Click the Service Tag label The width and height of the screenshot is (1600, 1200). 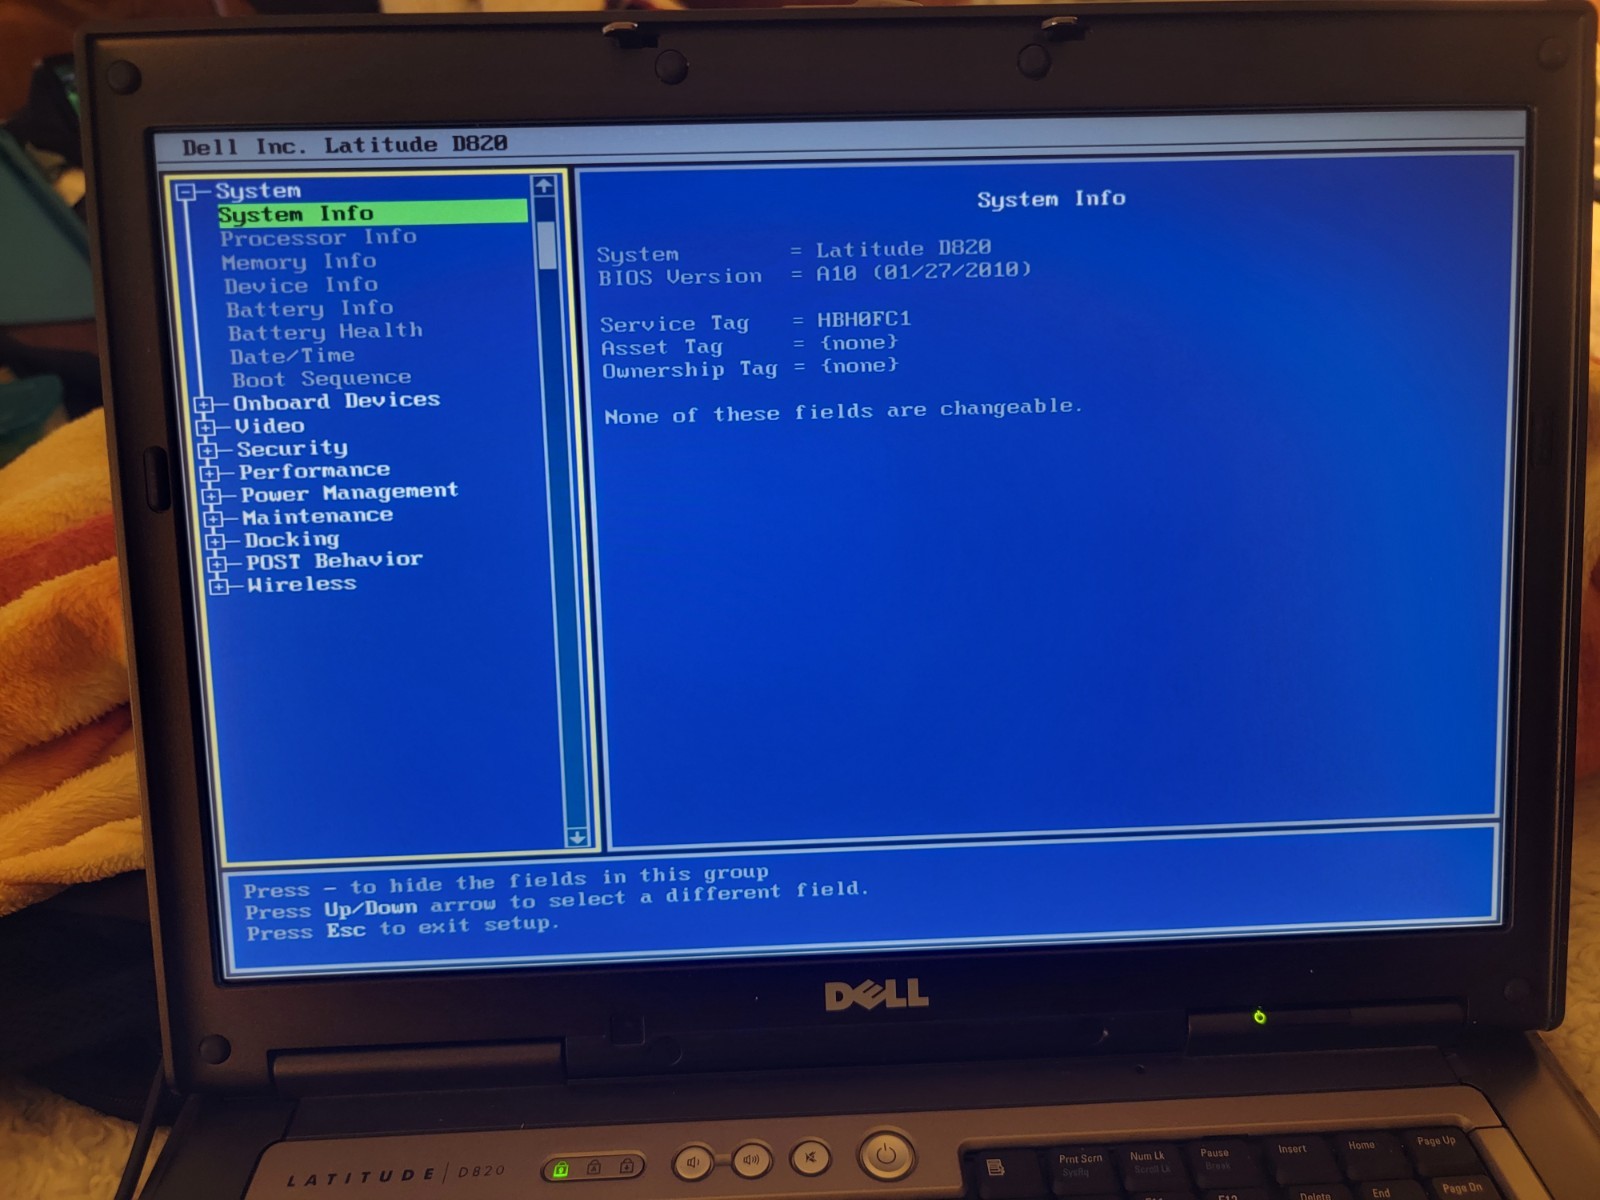674,323
